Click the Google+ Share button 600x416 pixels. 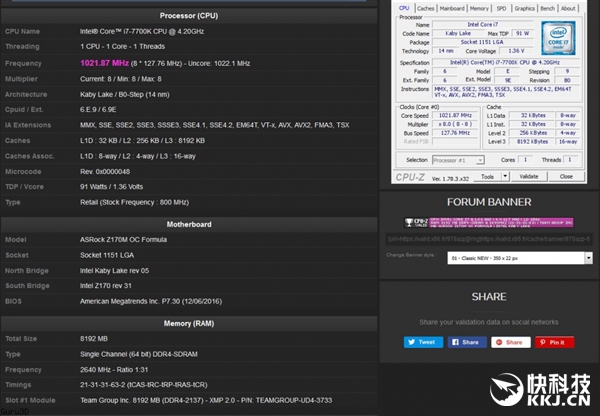(x=511, y=342)
